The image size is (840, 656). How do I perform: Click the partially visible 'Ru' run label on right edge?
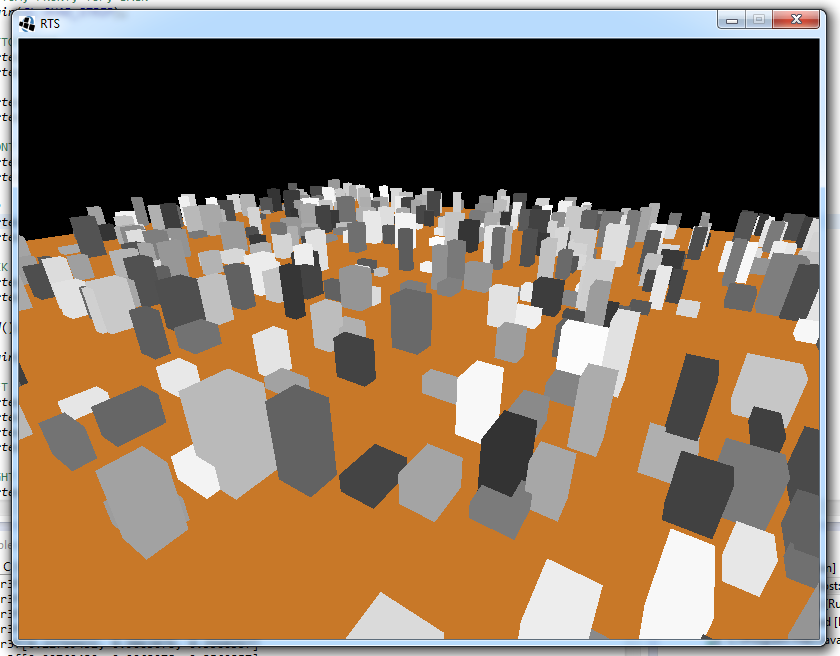click(x=831, y=604)
